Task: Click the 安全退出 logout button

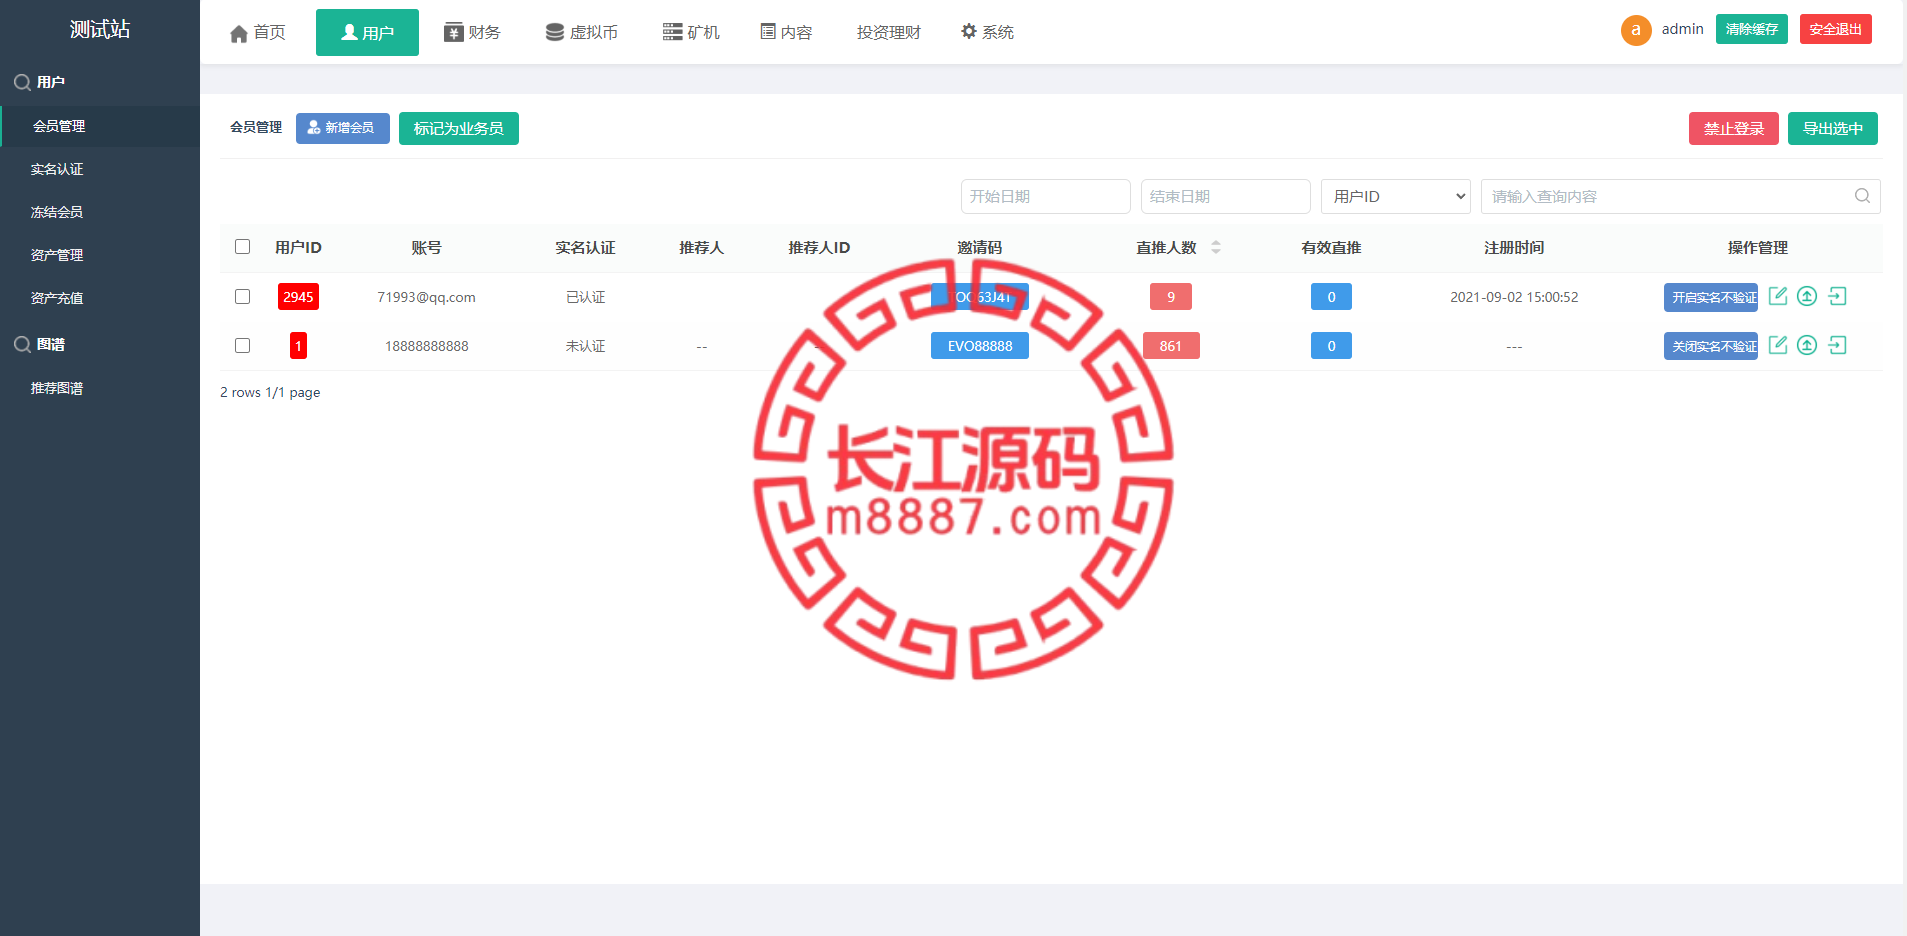Action: pyautogui.click(x=1836, y=29)
